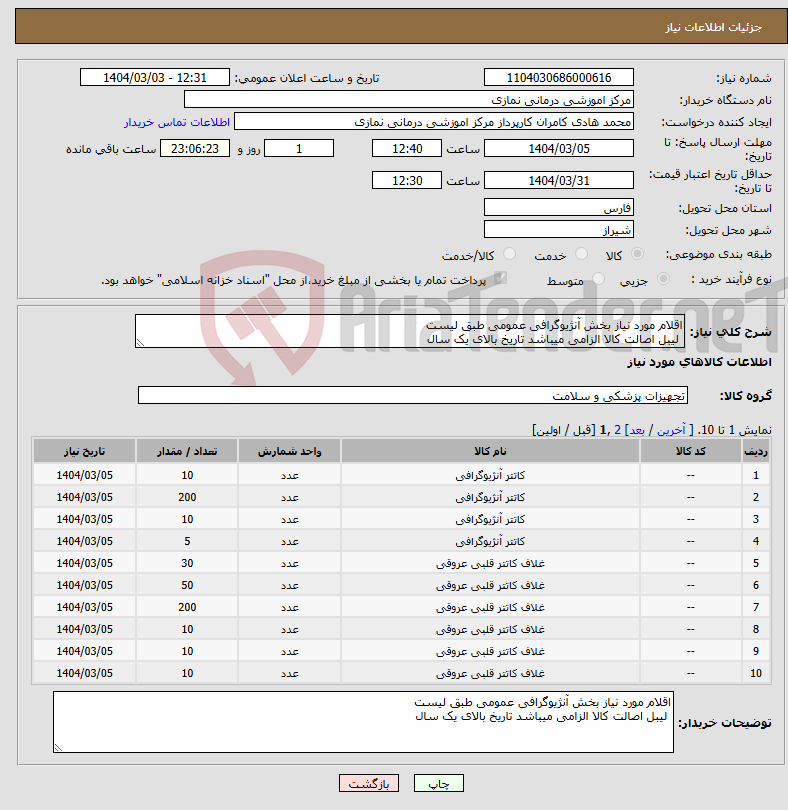Select row 7 item غلاف کاتتر قلبی عروقی
Viewport: 788px width, 810px height.
(x=490, y=608)
